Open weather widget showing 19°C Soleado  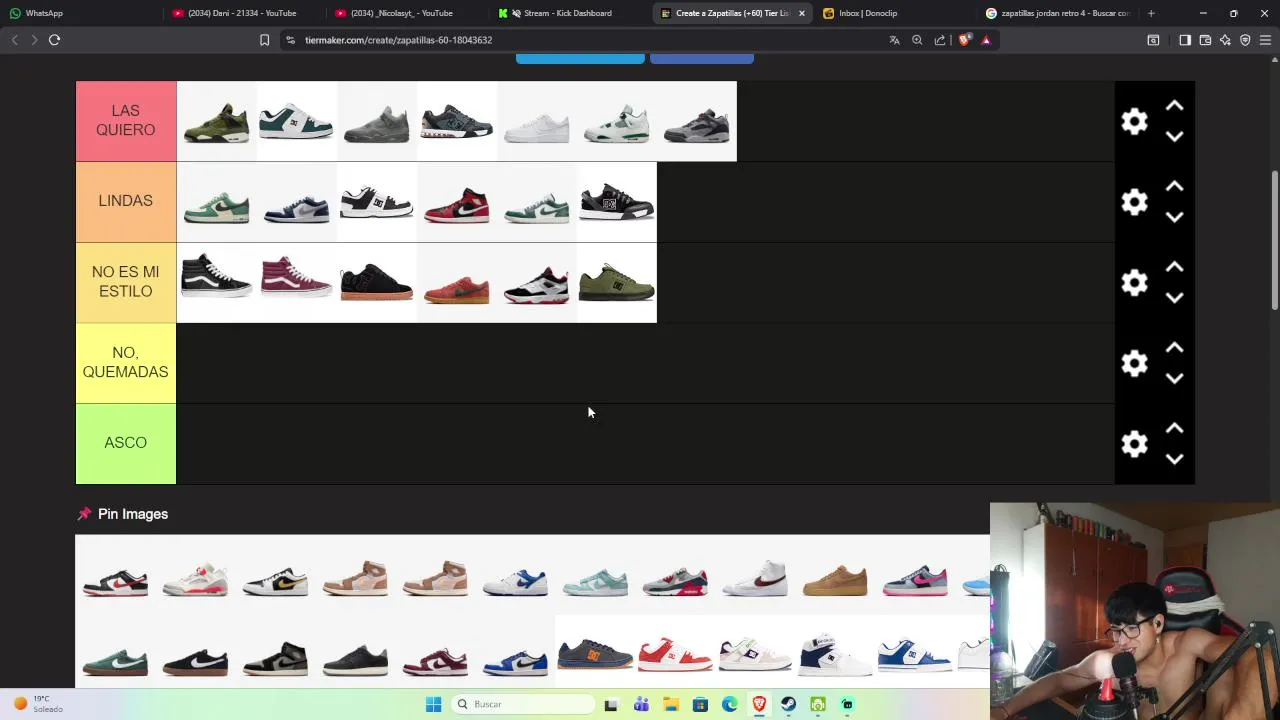pyautogui.click(x=38, y=704)
